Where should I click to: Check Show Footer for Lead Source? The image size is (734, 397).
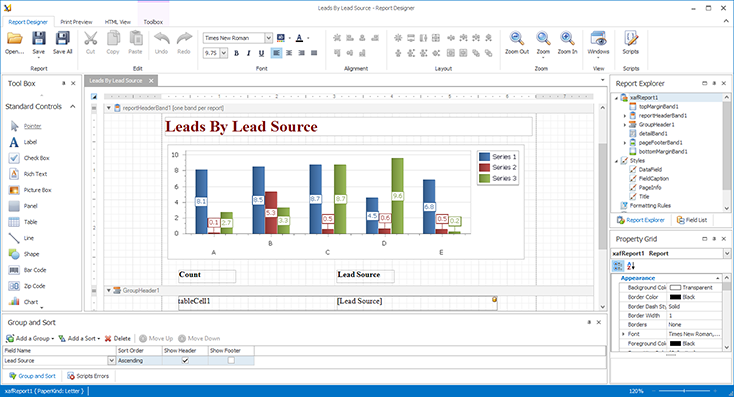[231, 360]
